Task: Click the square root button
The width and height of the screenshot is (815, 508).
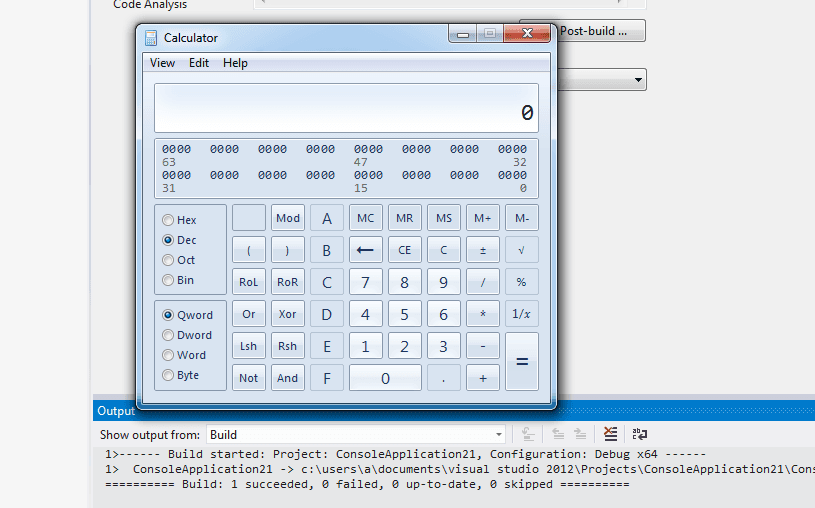Action: click(x=521, y=250)
